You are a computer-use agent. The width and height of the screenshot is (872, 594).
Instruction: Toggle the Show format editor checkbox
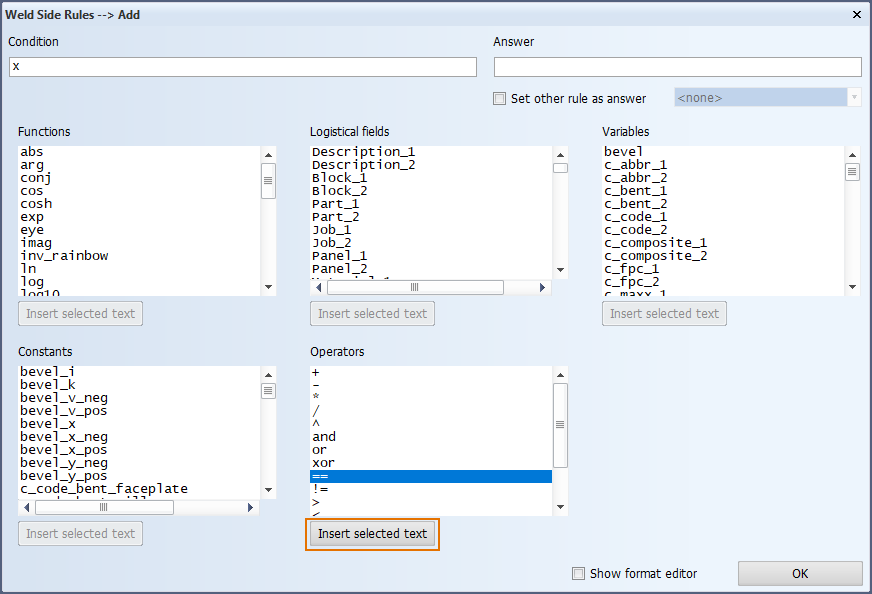(578, 574)
